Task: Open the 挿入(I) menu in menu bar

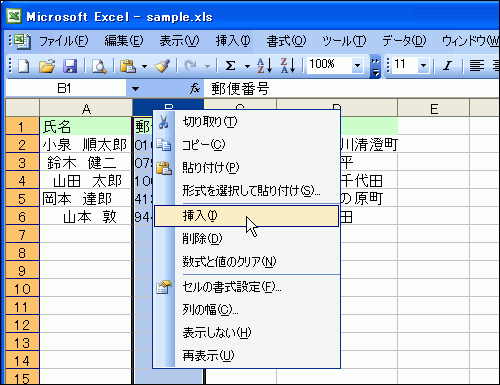Action: [233, 41]
